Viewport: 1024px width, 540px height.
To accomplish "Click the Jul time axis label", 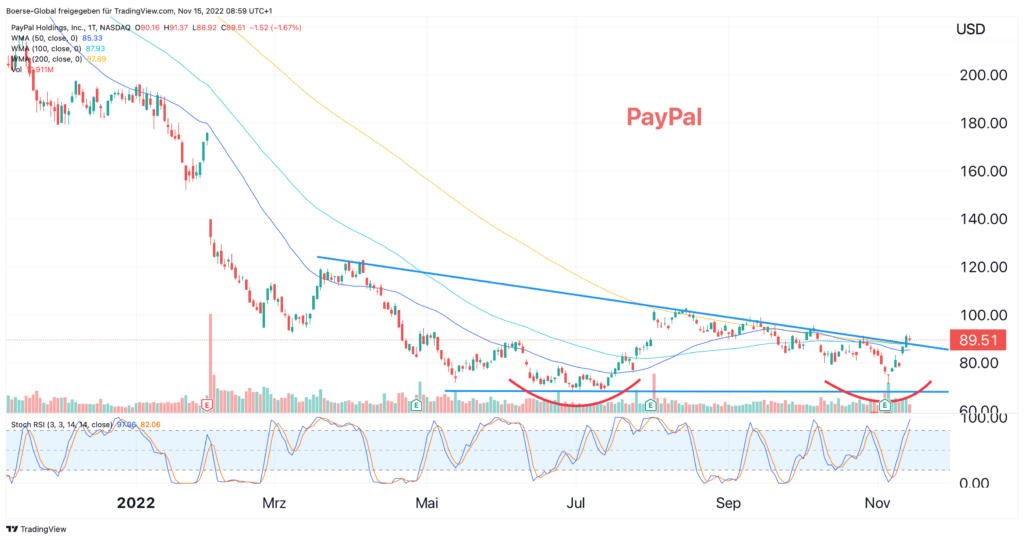I will click(x=575, y=503).
